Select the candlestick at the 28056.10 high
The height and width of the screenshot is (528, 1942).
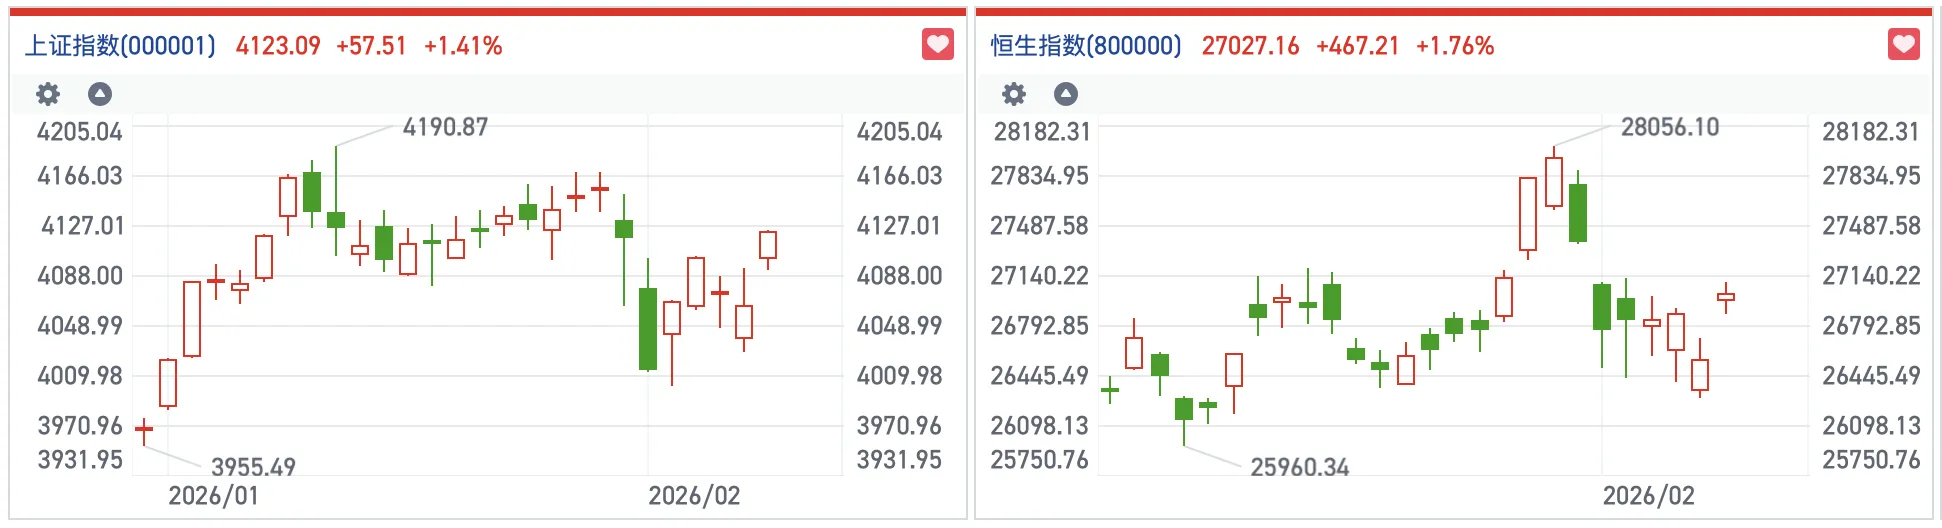tap(1554, 180)
